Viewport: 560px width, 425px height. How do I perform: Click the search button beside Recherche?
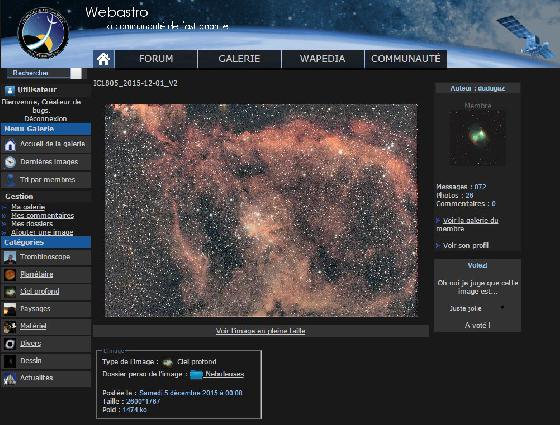[x=76, y=73]
